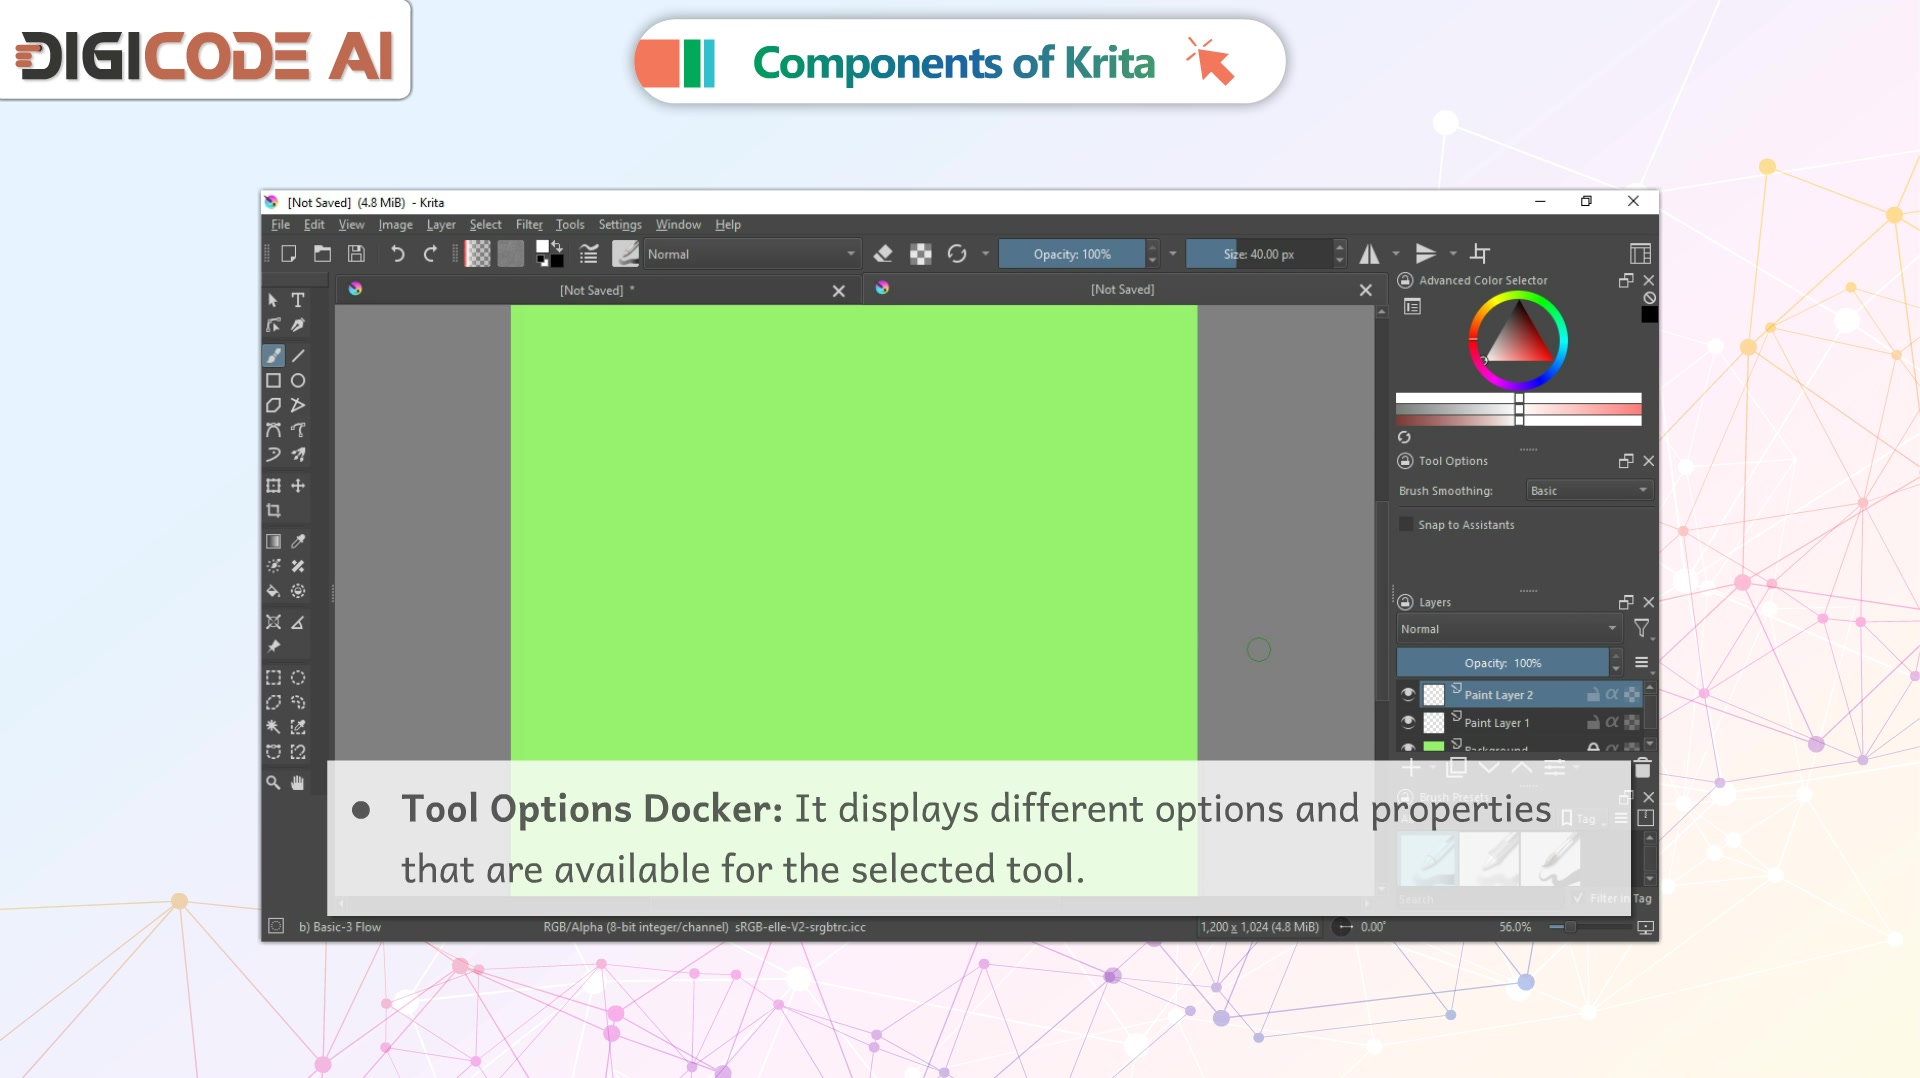The image size is (1920, 1078).
Task: Choose the Rectangular Selection tool
Action: point(273,678)
